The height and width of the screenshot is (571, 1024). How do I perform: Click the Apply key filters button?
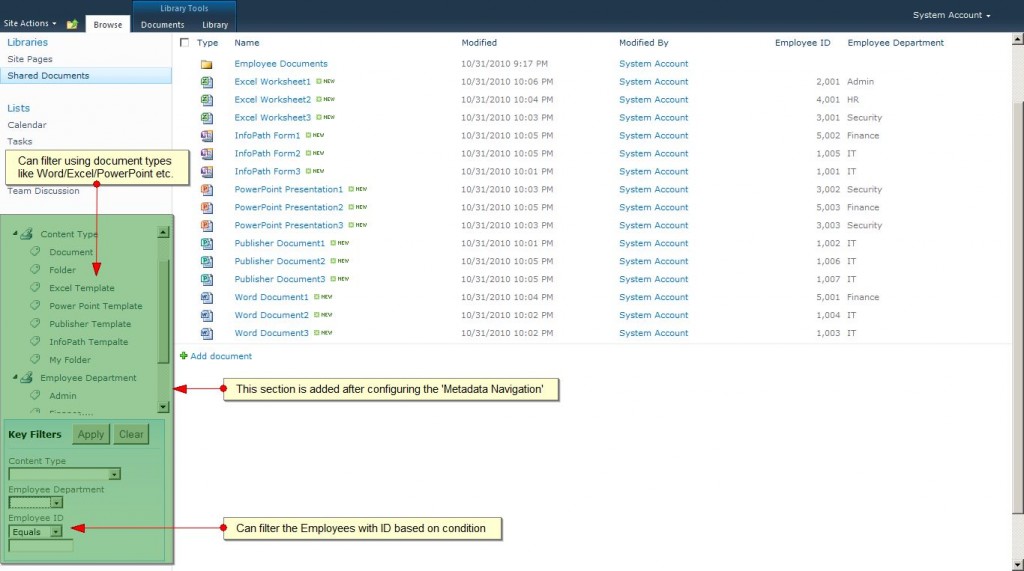tap(91, 434)
